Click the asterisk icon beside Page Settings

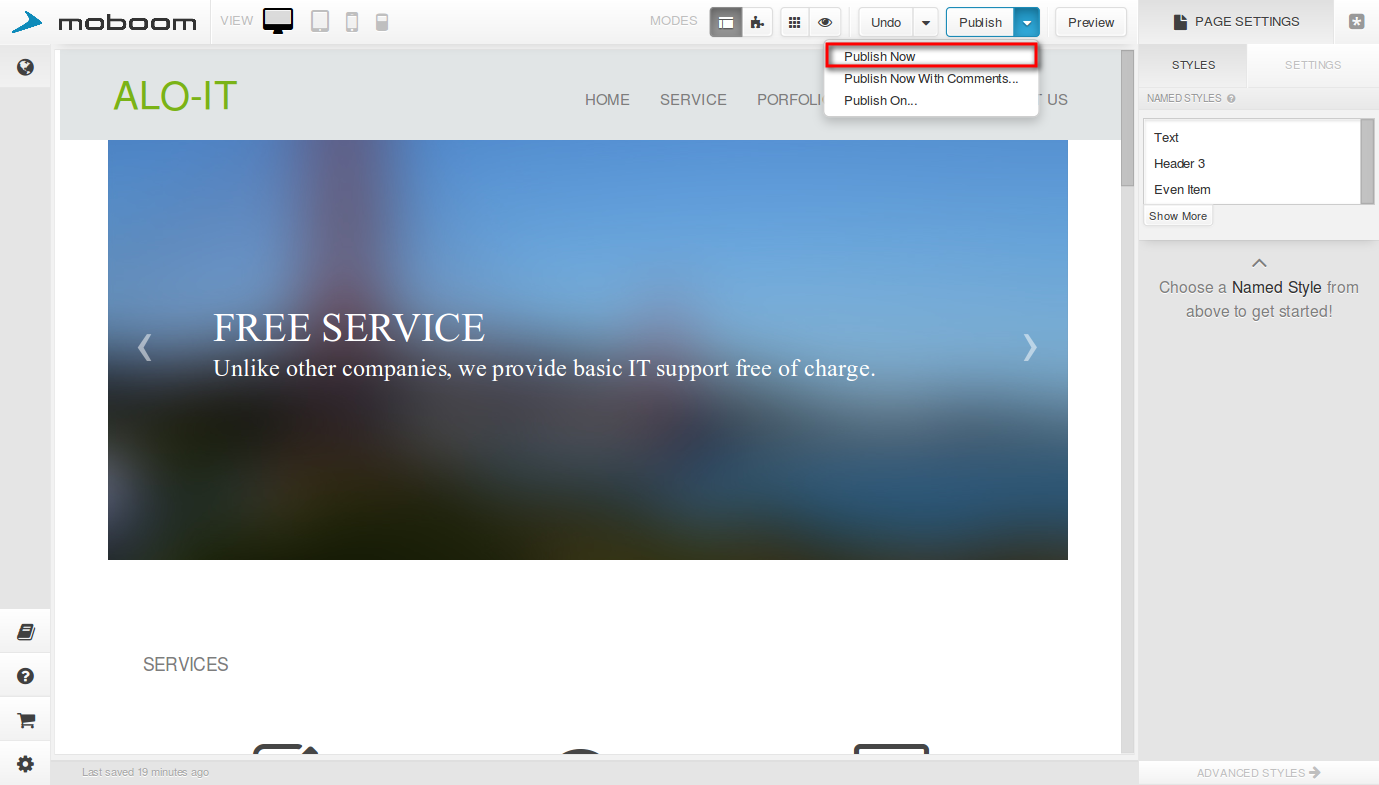1356,22
